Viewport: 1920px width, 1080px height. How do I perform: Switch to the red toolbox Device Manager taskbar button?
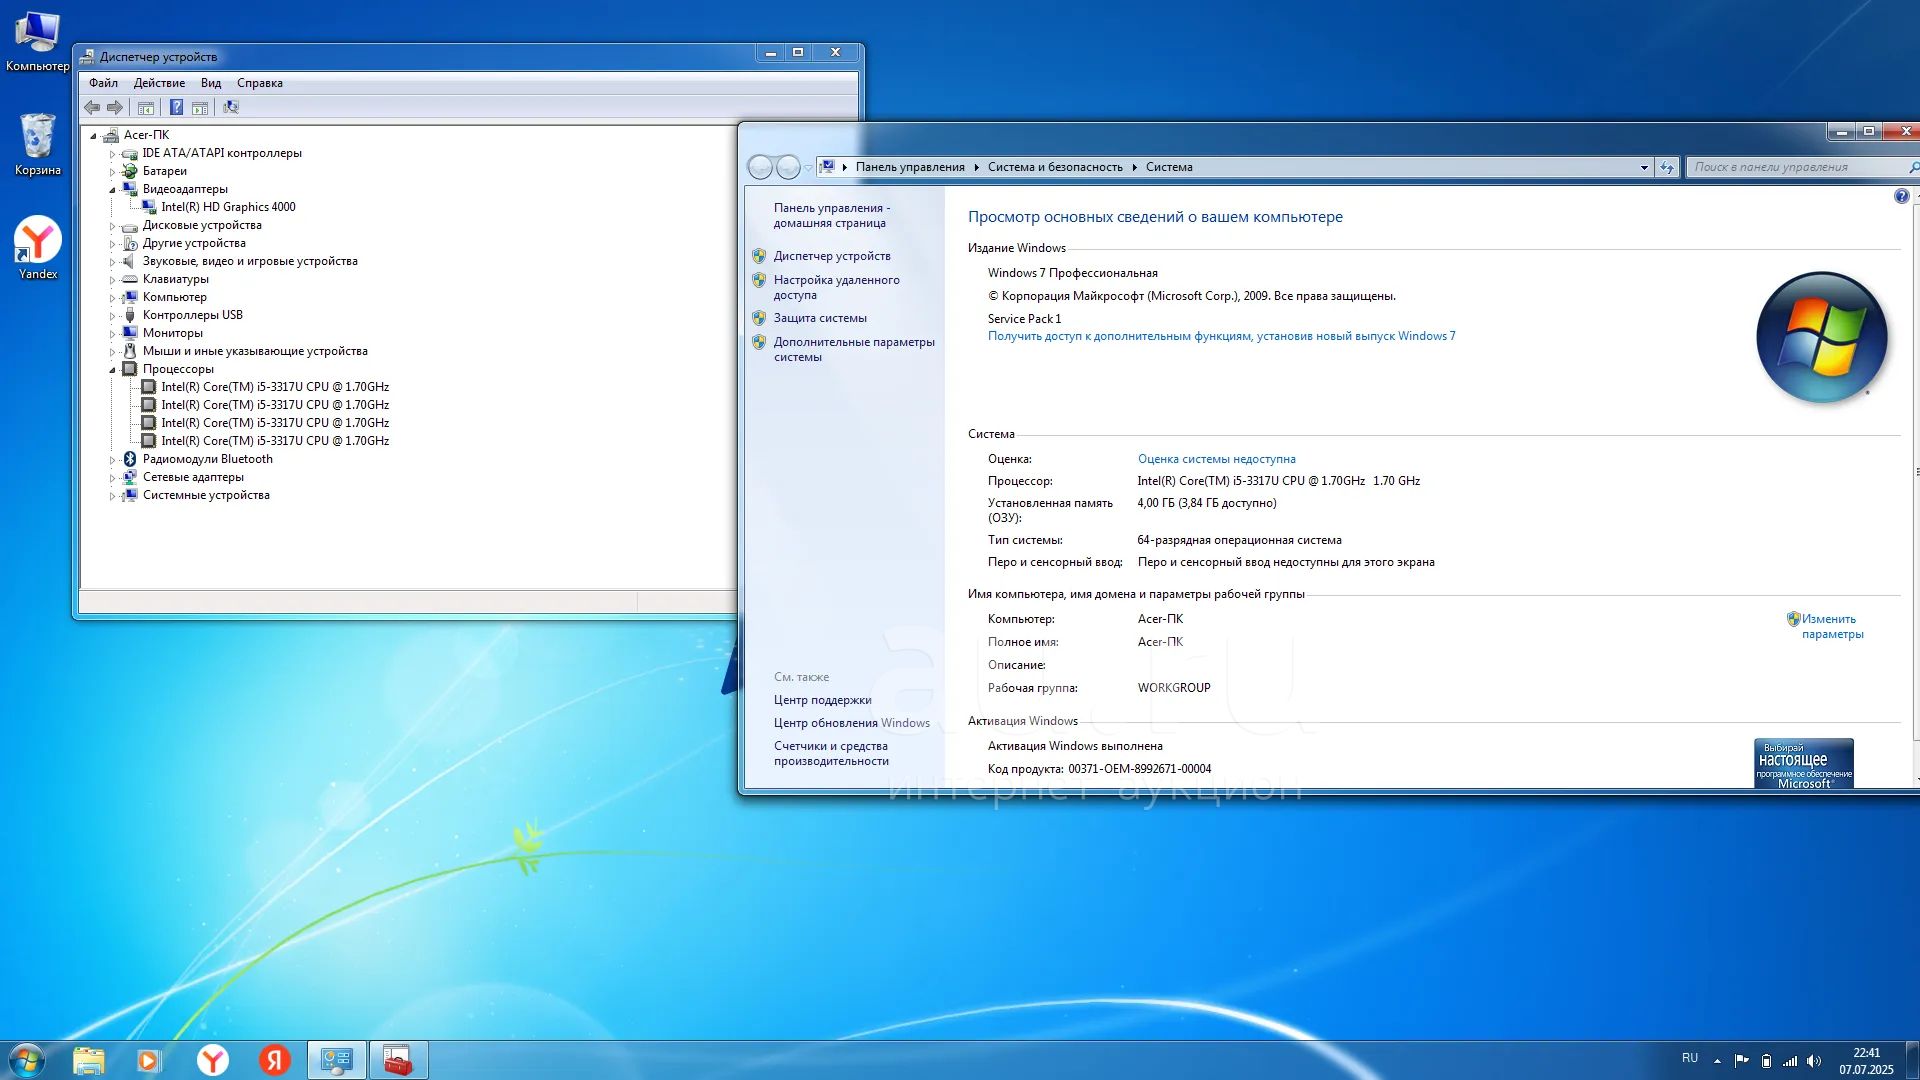398,1060
